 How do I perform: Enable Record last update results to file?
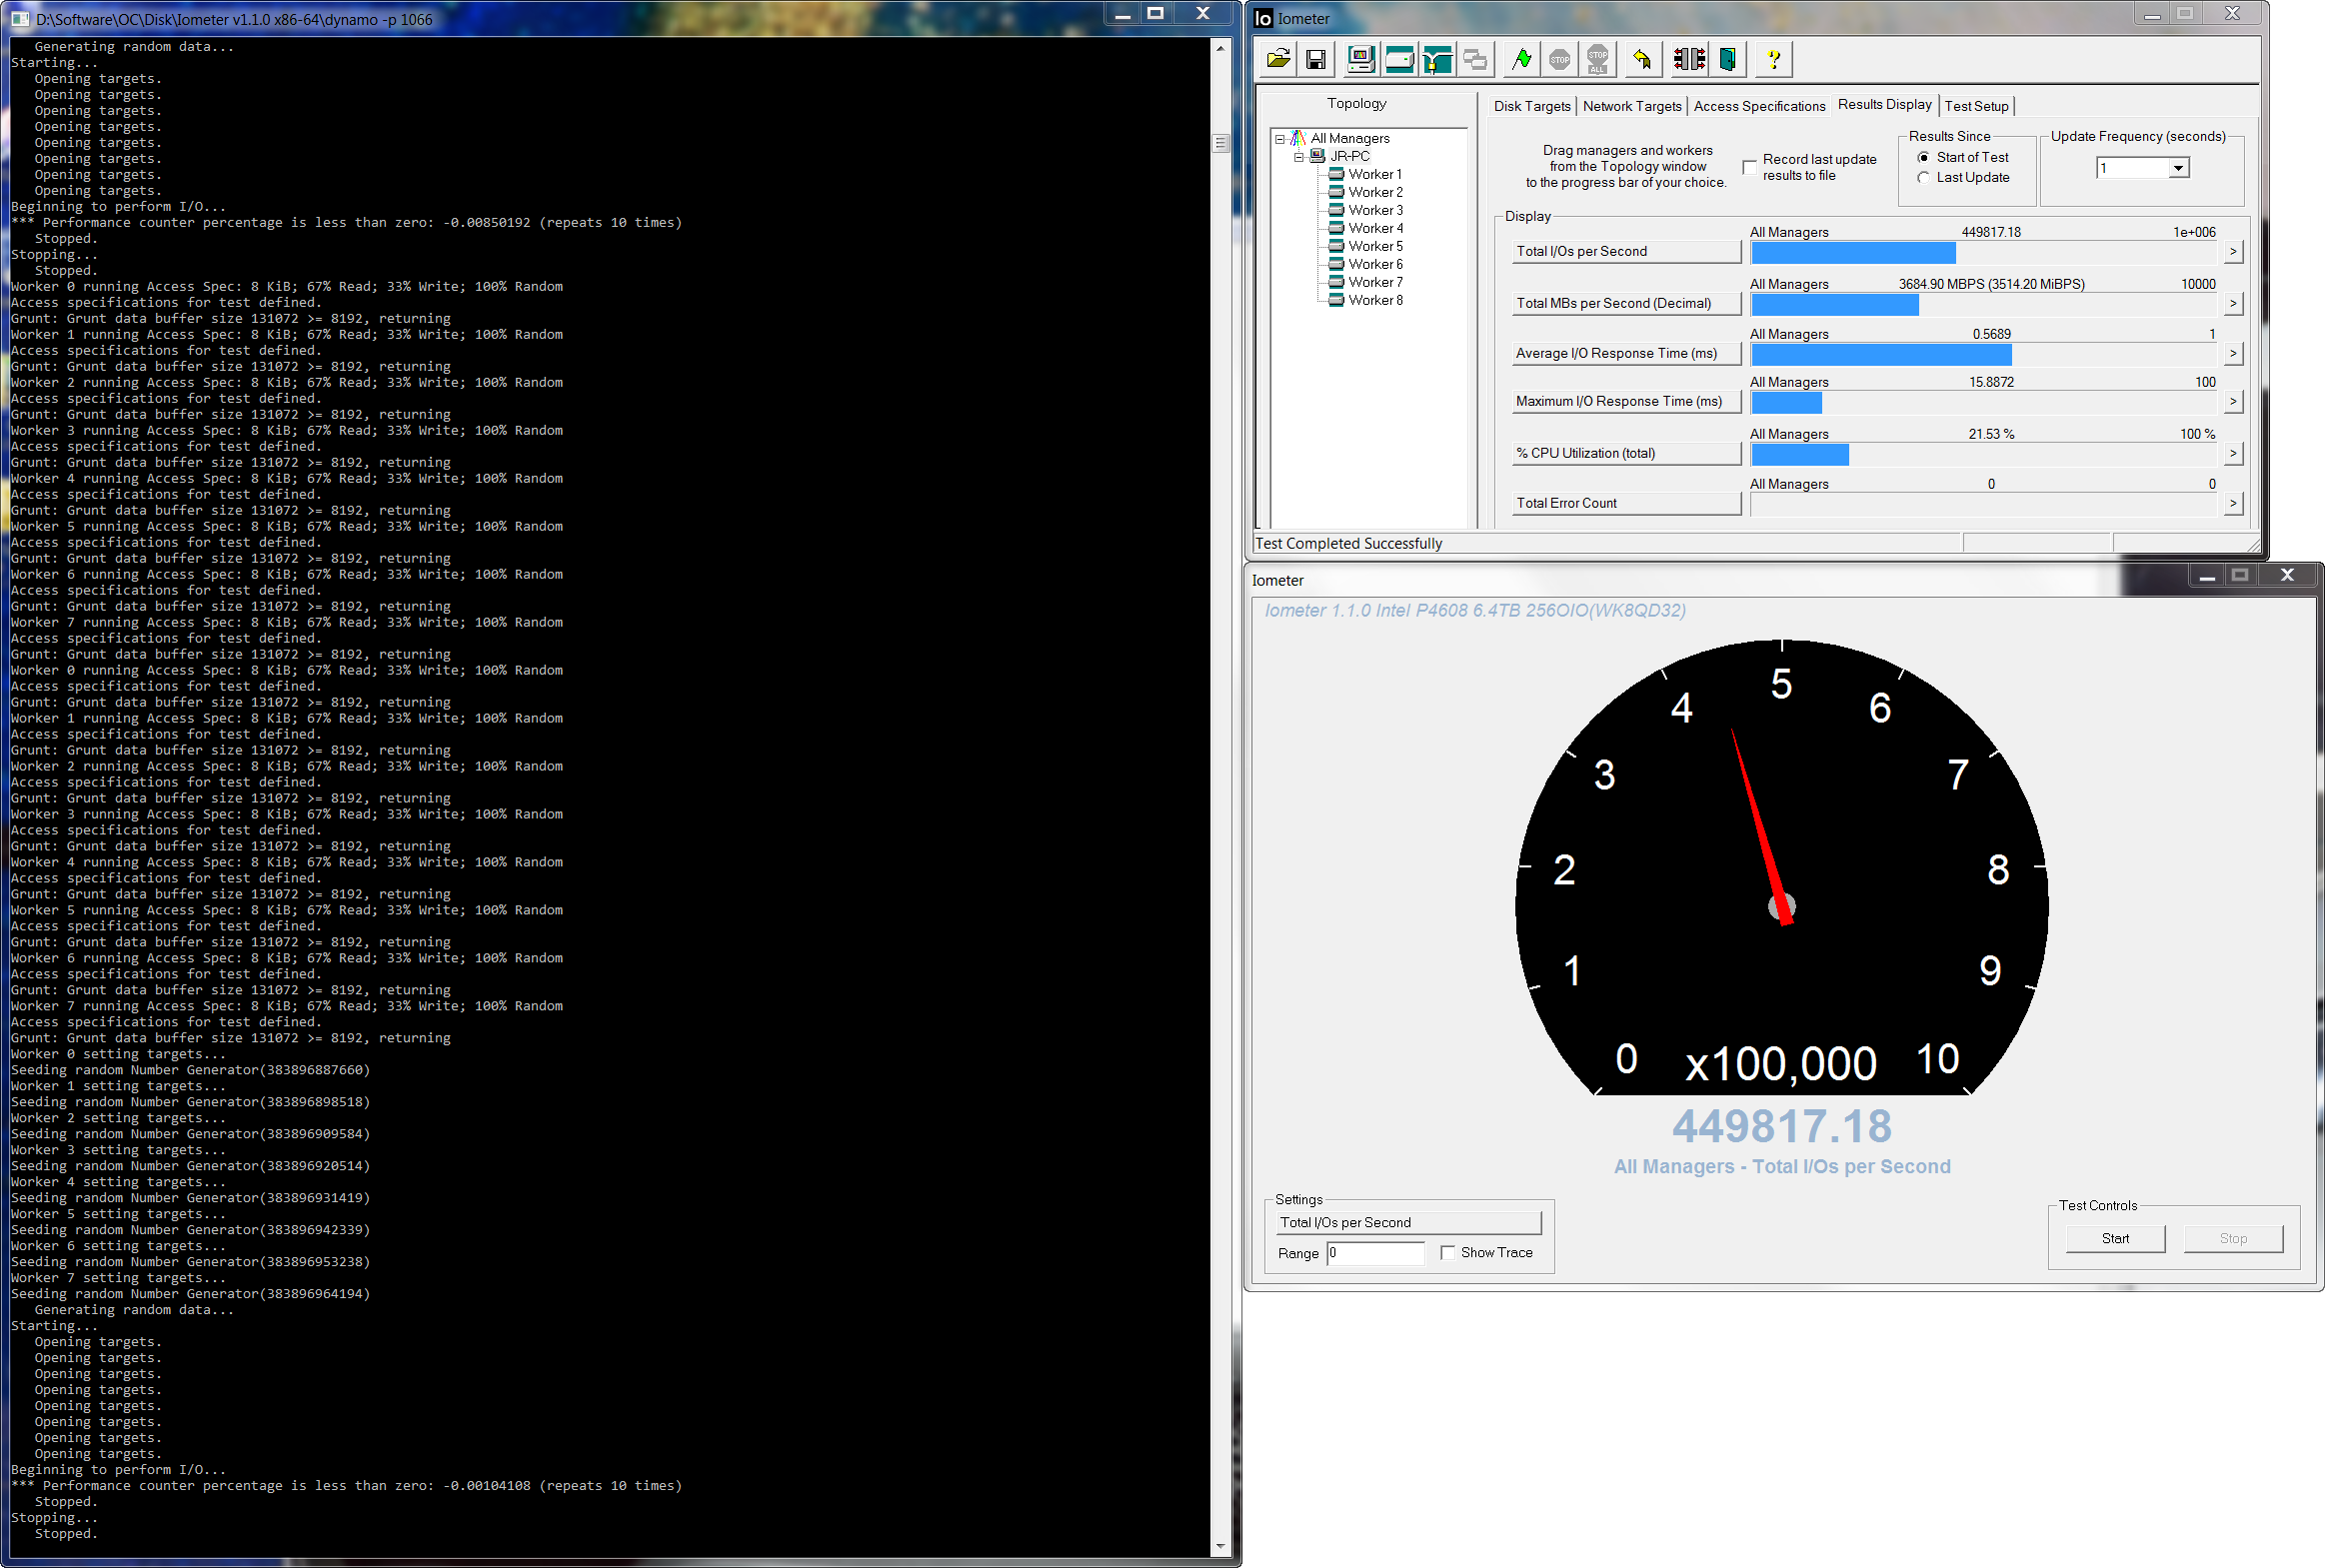pyautogui.click(x=1749, y=167)
